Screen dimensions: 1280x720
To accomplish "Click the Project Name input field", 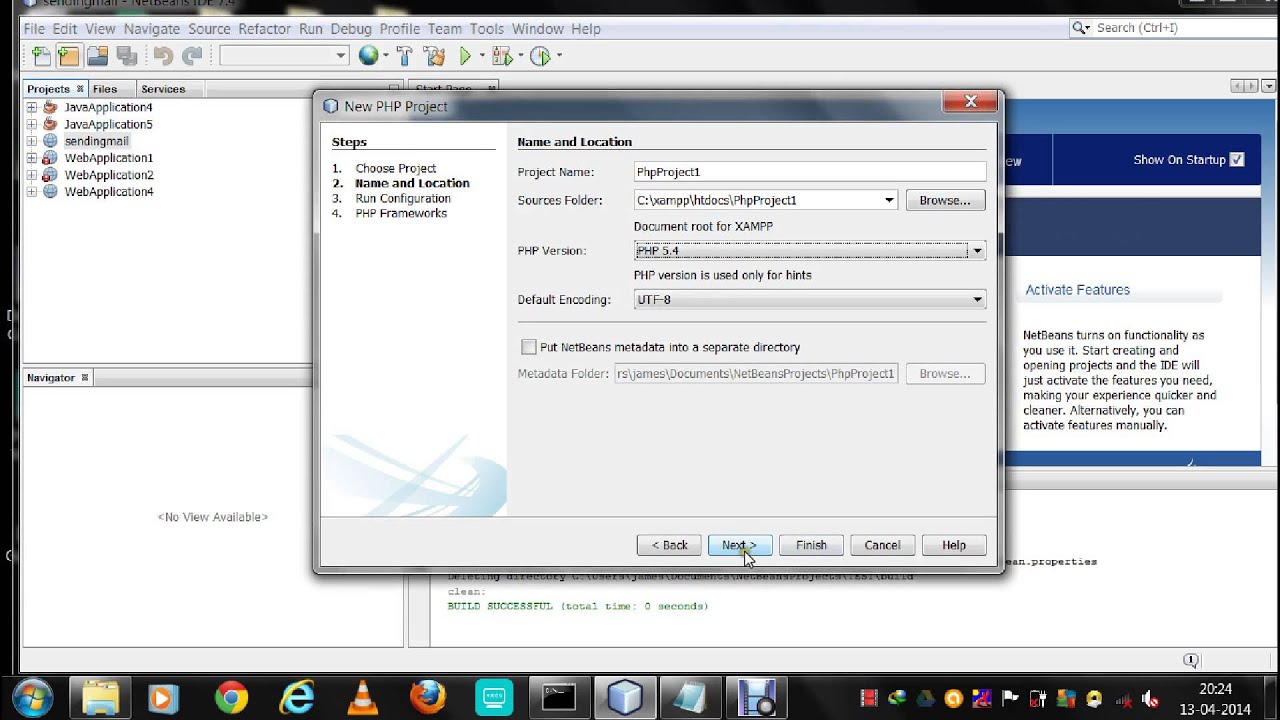I will tap(810, 172).
